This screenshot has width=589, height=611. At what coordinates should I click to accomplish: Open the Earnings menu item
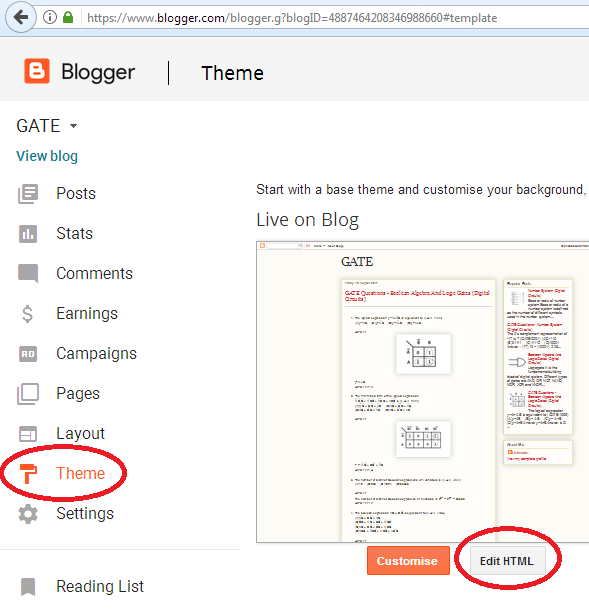click(87, 314)
